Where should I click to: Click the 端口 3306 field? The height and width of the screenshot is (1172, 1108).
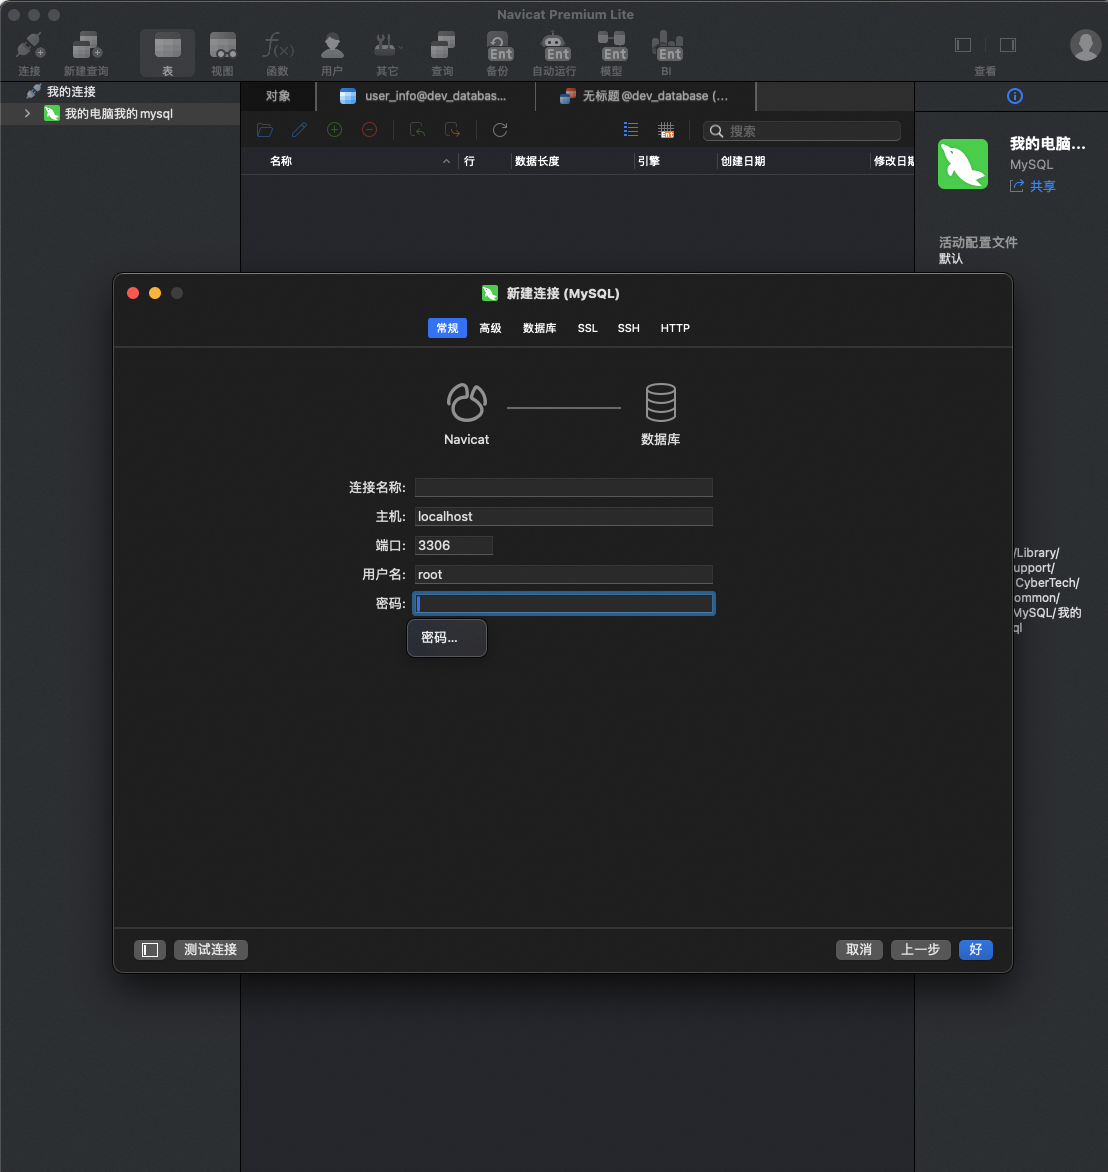pyautogui.click(x=454, y=546)
